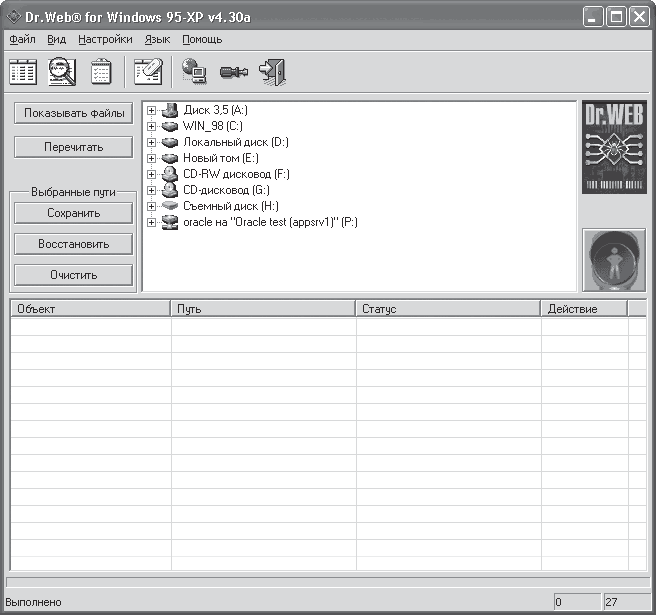The height and width of the screenshot is (615, 656).
Task: Click the magnifying glass scan icon
Action: click(x=62, y=71)
